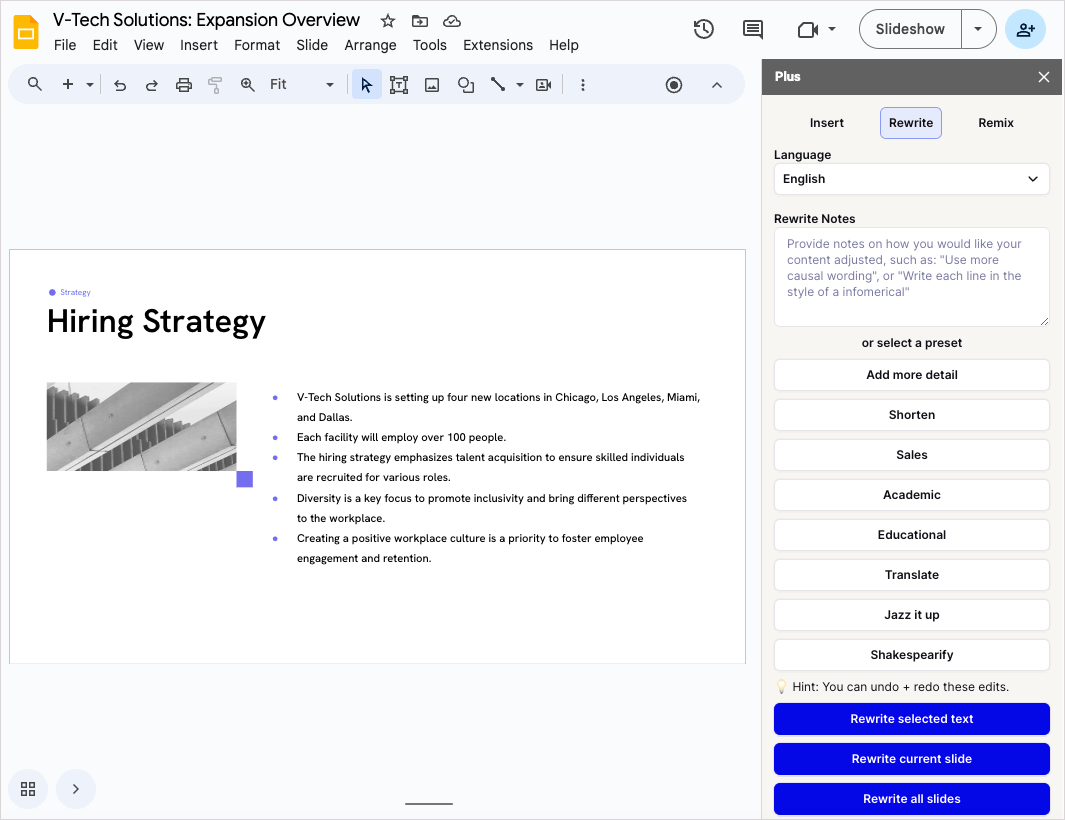Viewport: 1065px width, 820px height.
Task: Open the Format menu
Action: point(257,45)
